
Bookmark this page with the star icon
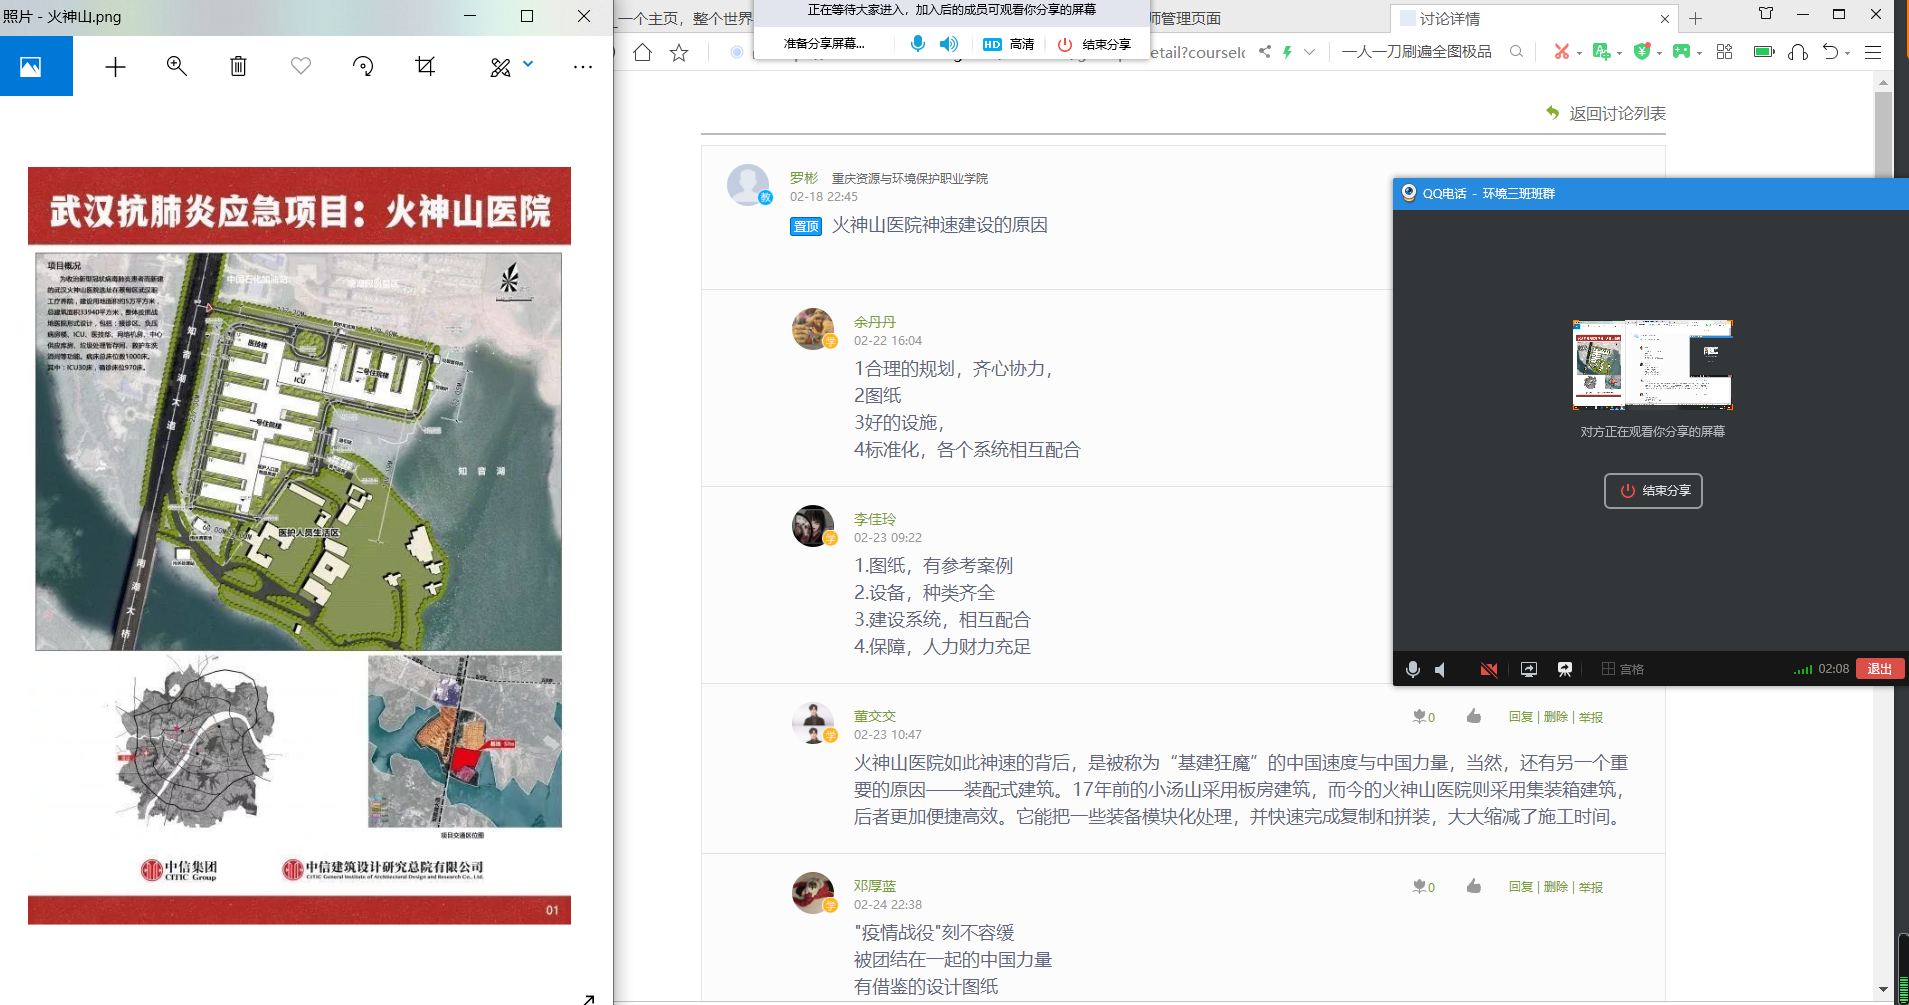(679, 52)
